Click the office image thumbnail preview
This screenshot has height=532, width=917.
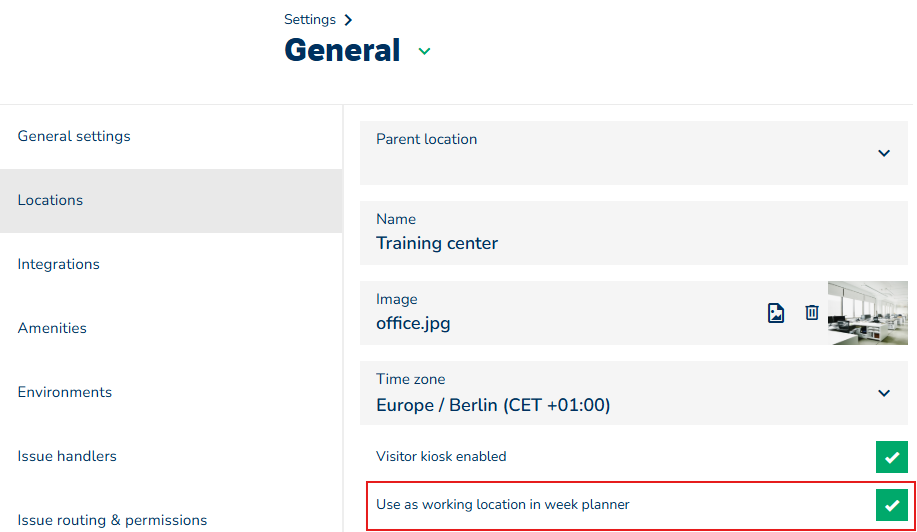pos(867,313)
